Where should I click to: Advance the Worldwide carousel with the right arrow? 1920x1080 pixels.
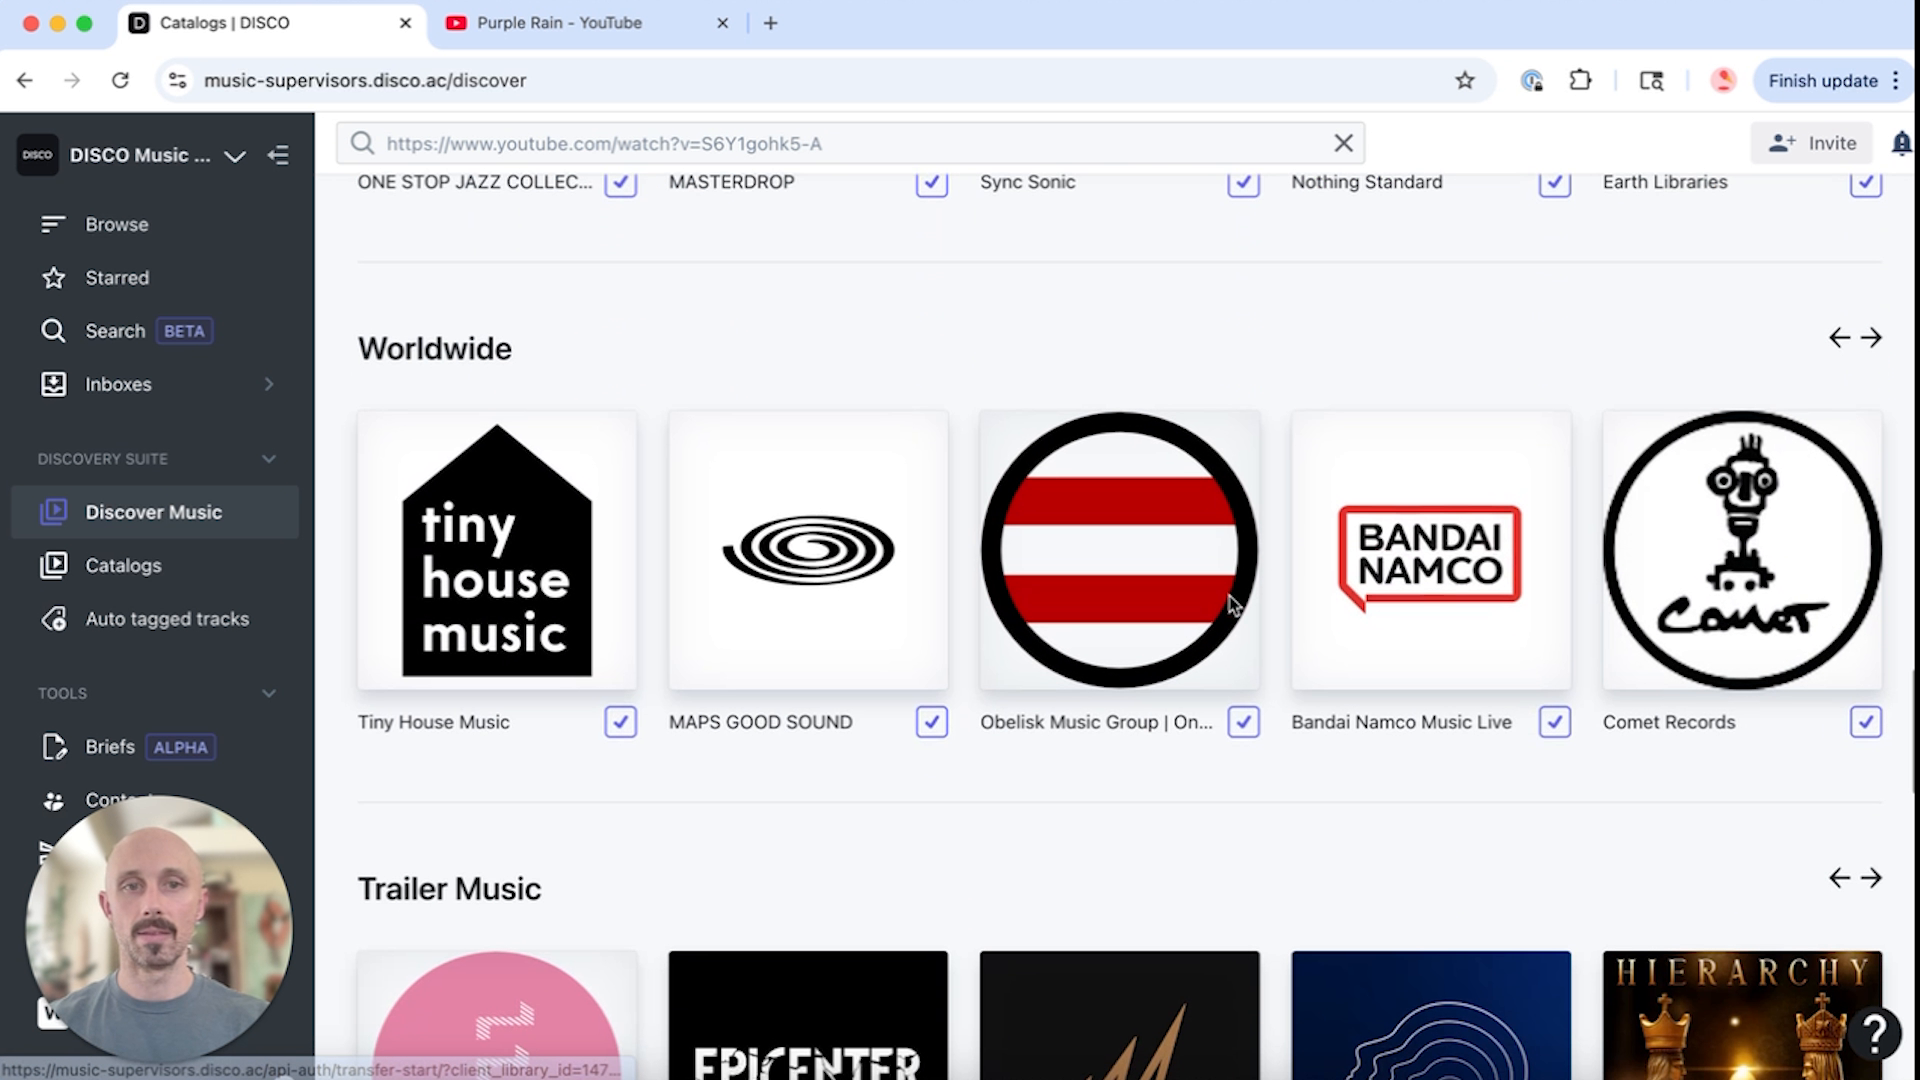pos(1871,337)
